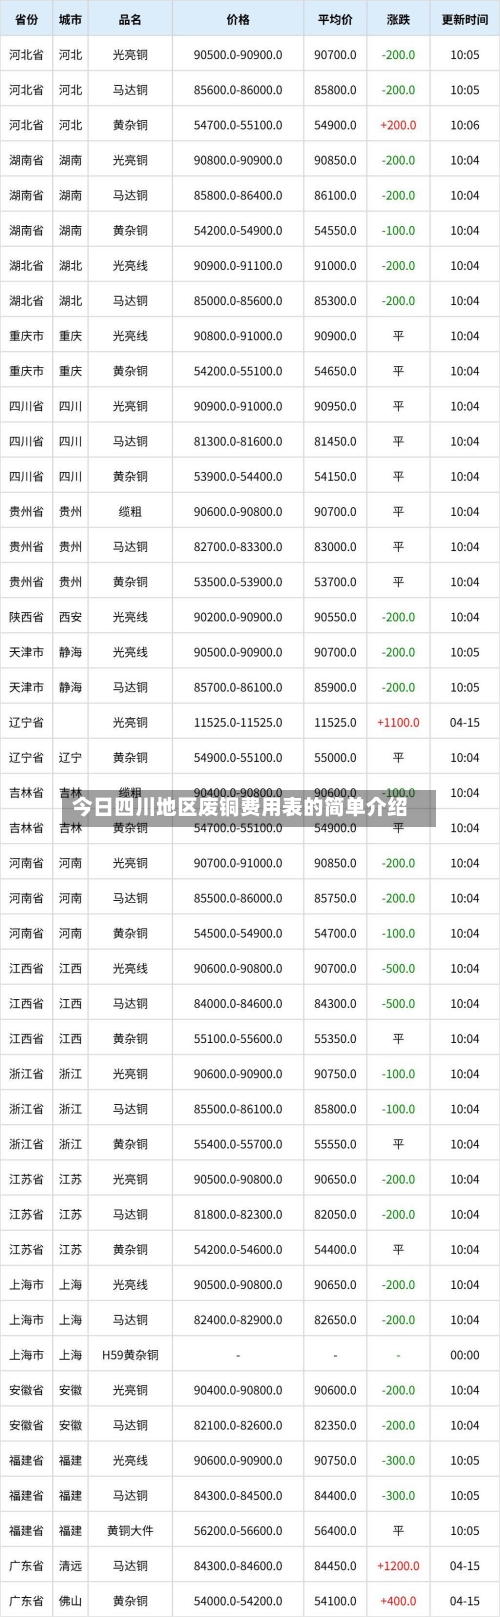Select average price 55000.0

[335, 757]
